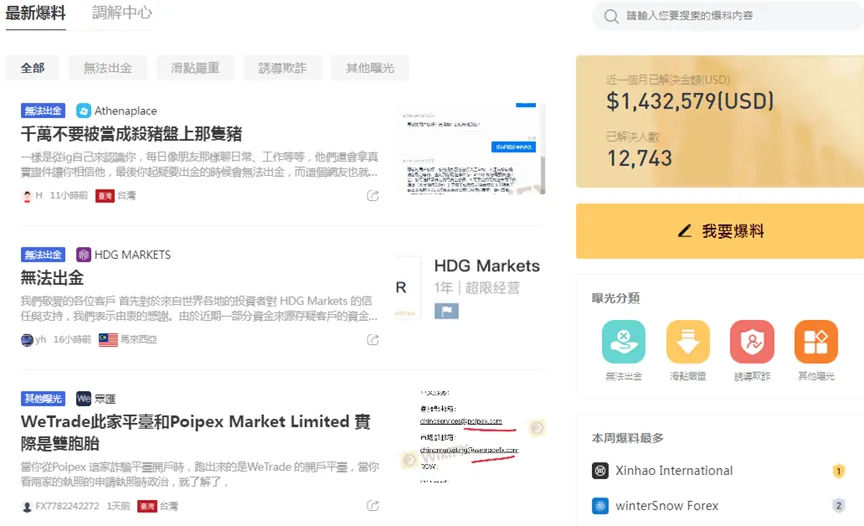Switch to the 最新爆料 tab
Screen dimensions: 864x526
click(x=36, y=13)
